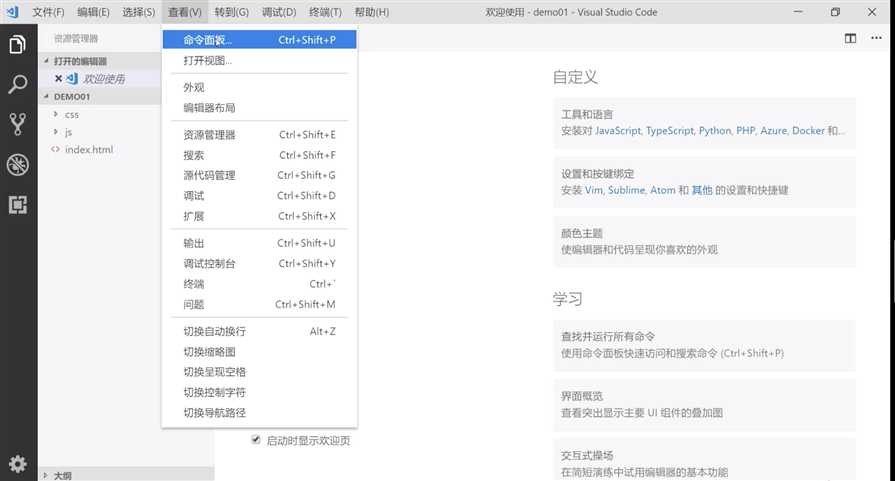Select 打开视图... menu entry
895x481 pixels.
(260, 60)
